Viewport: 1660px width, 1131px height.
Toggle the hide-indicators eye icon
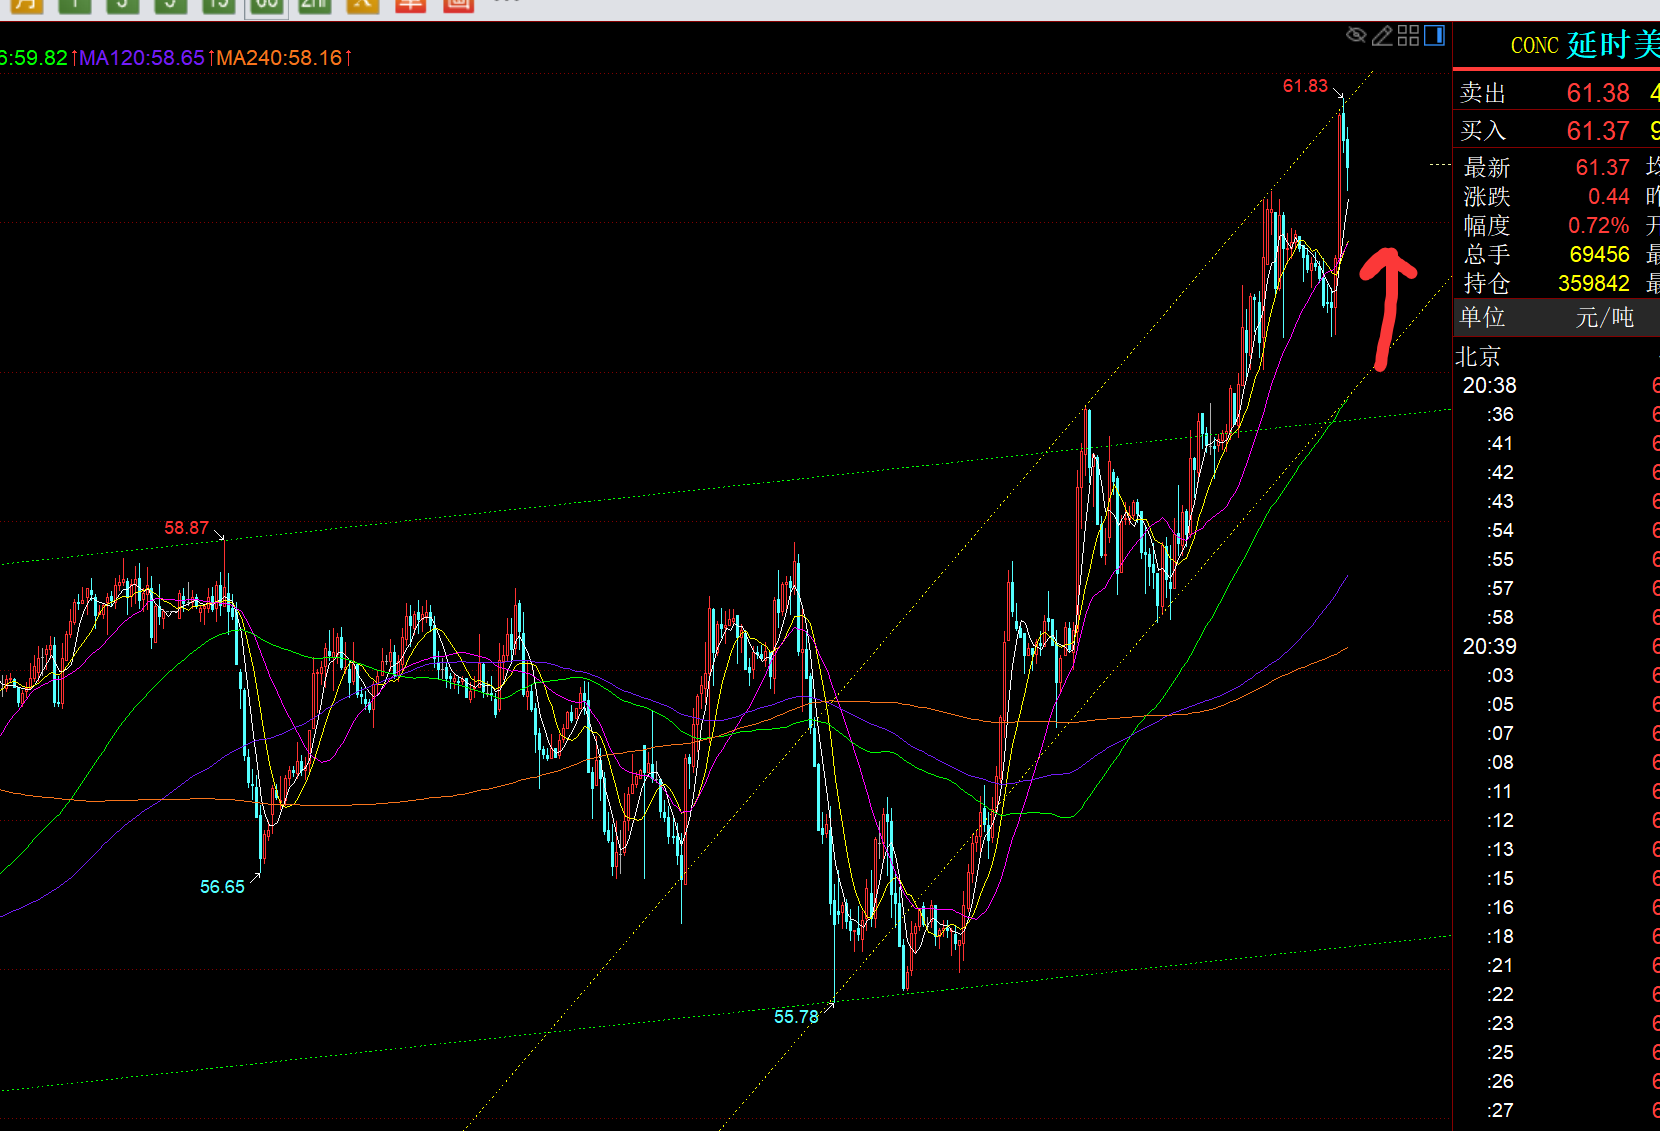pos(1356,36)
